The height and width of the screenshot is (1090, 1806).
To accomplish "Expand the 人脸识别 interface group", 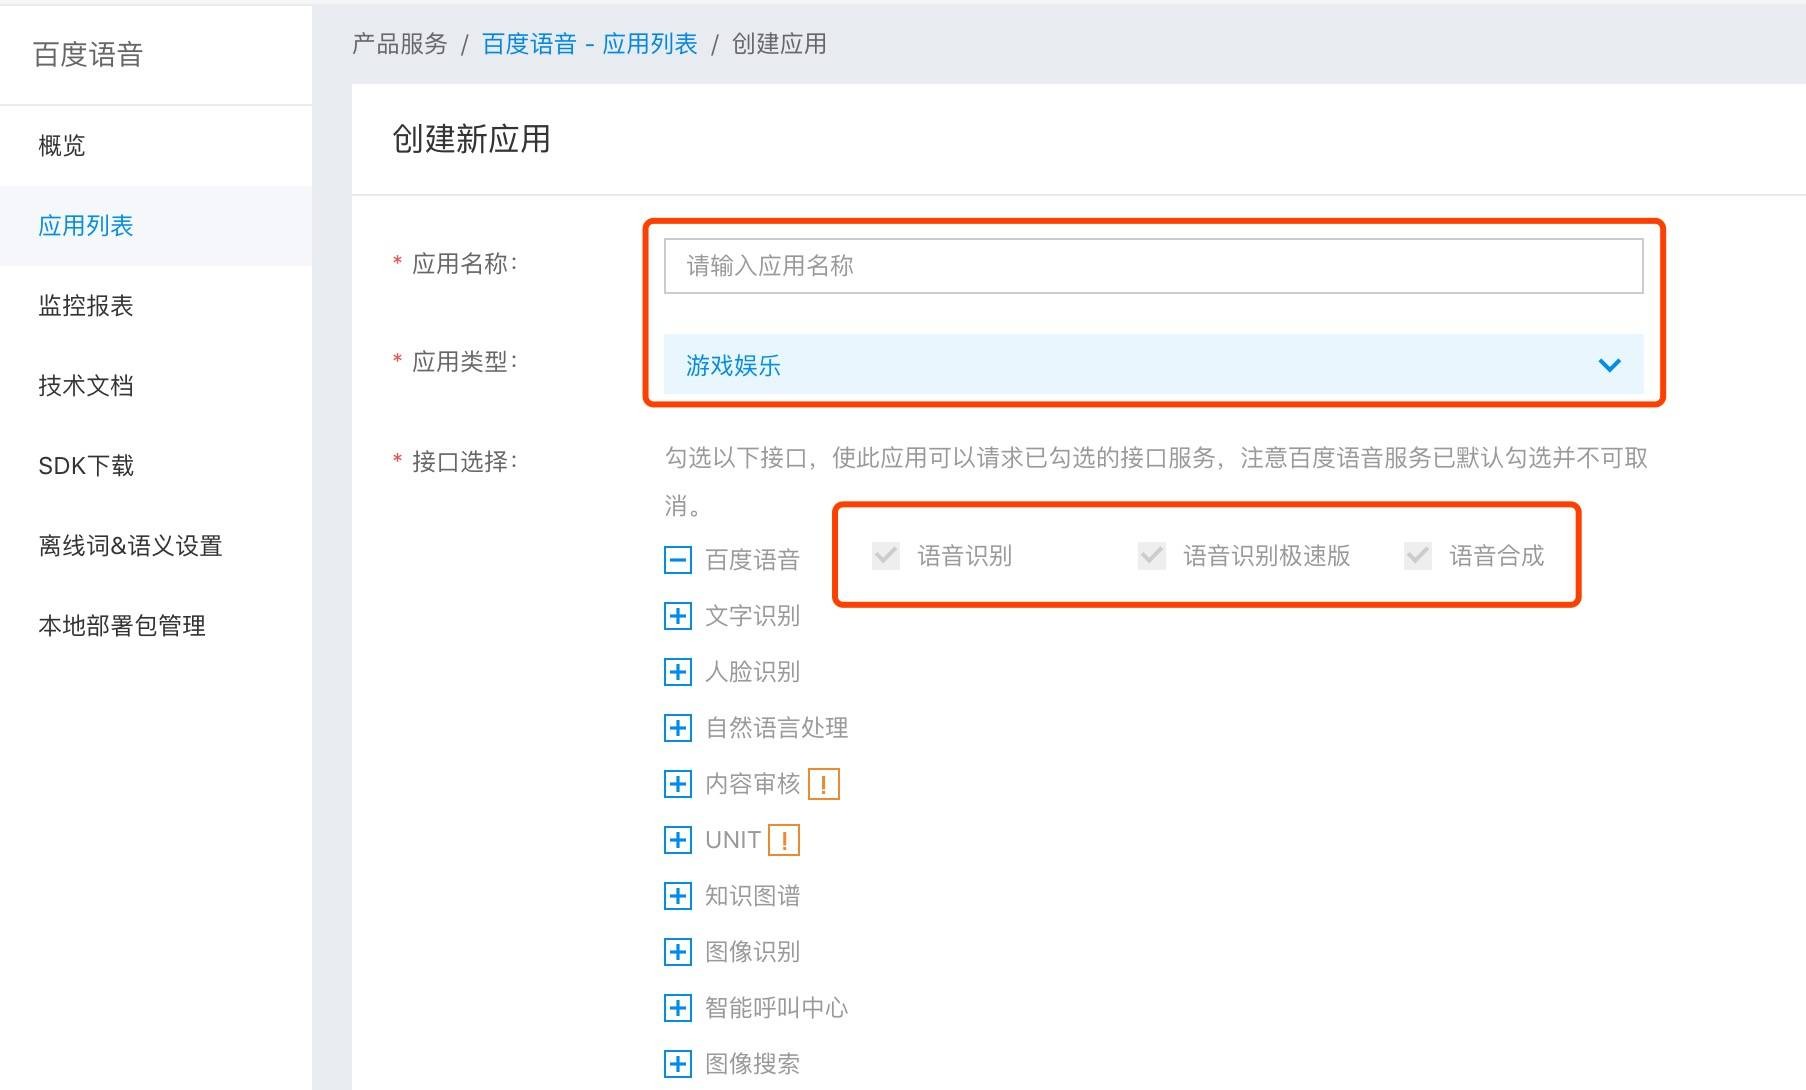I will tap(677, 671).
